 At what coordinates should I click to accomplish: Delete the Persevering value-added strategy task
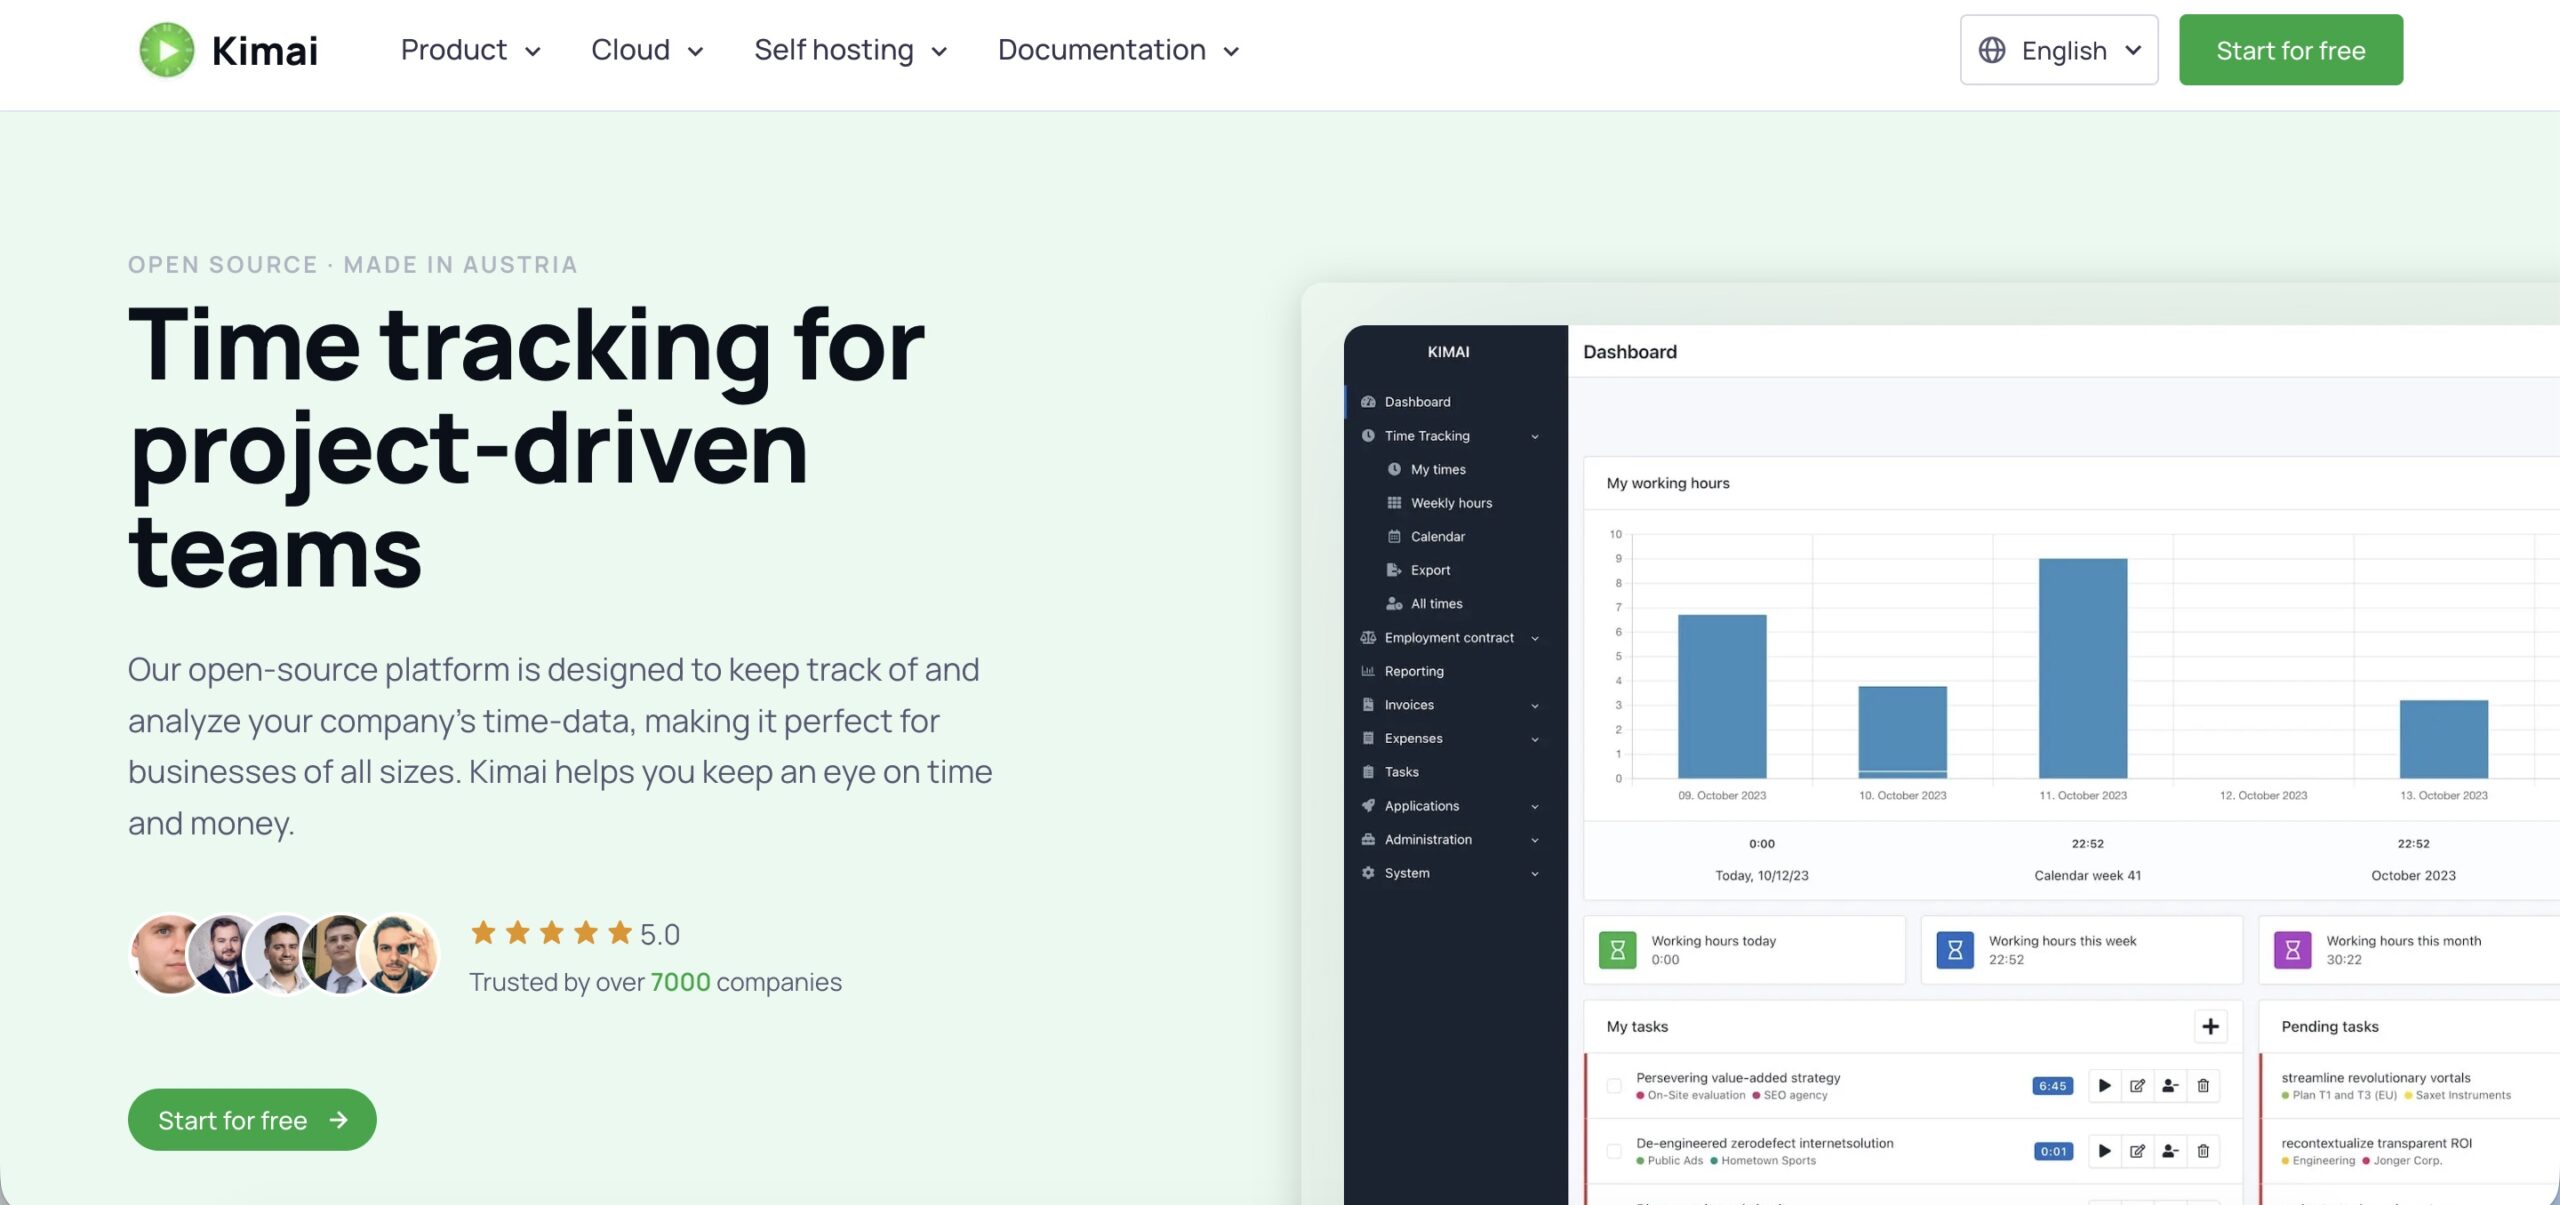coord(2203,1086)
